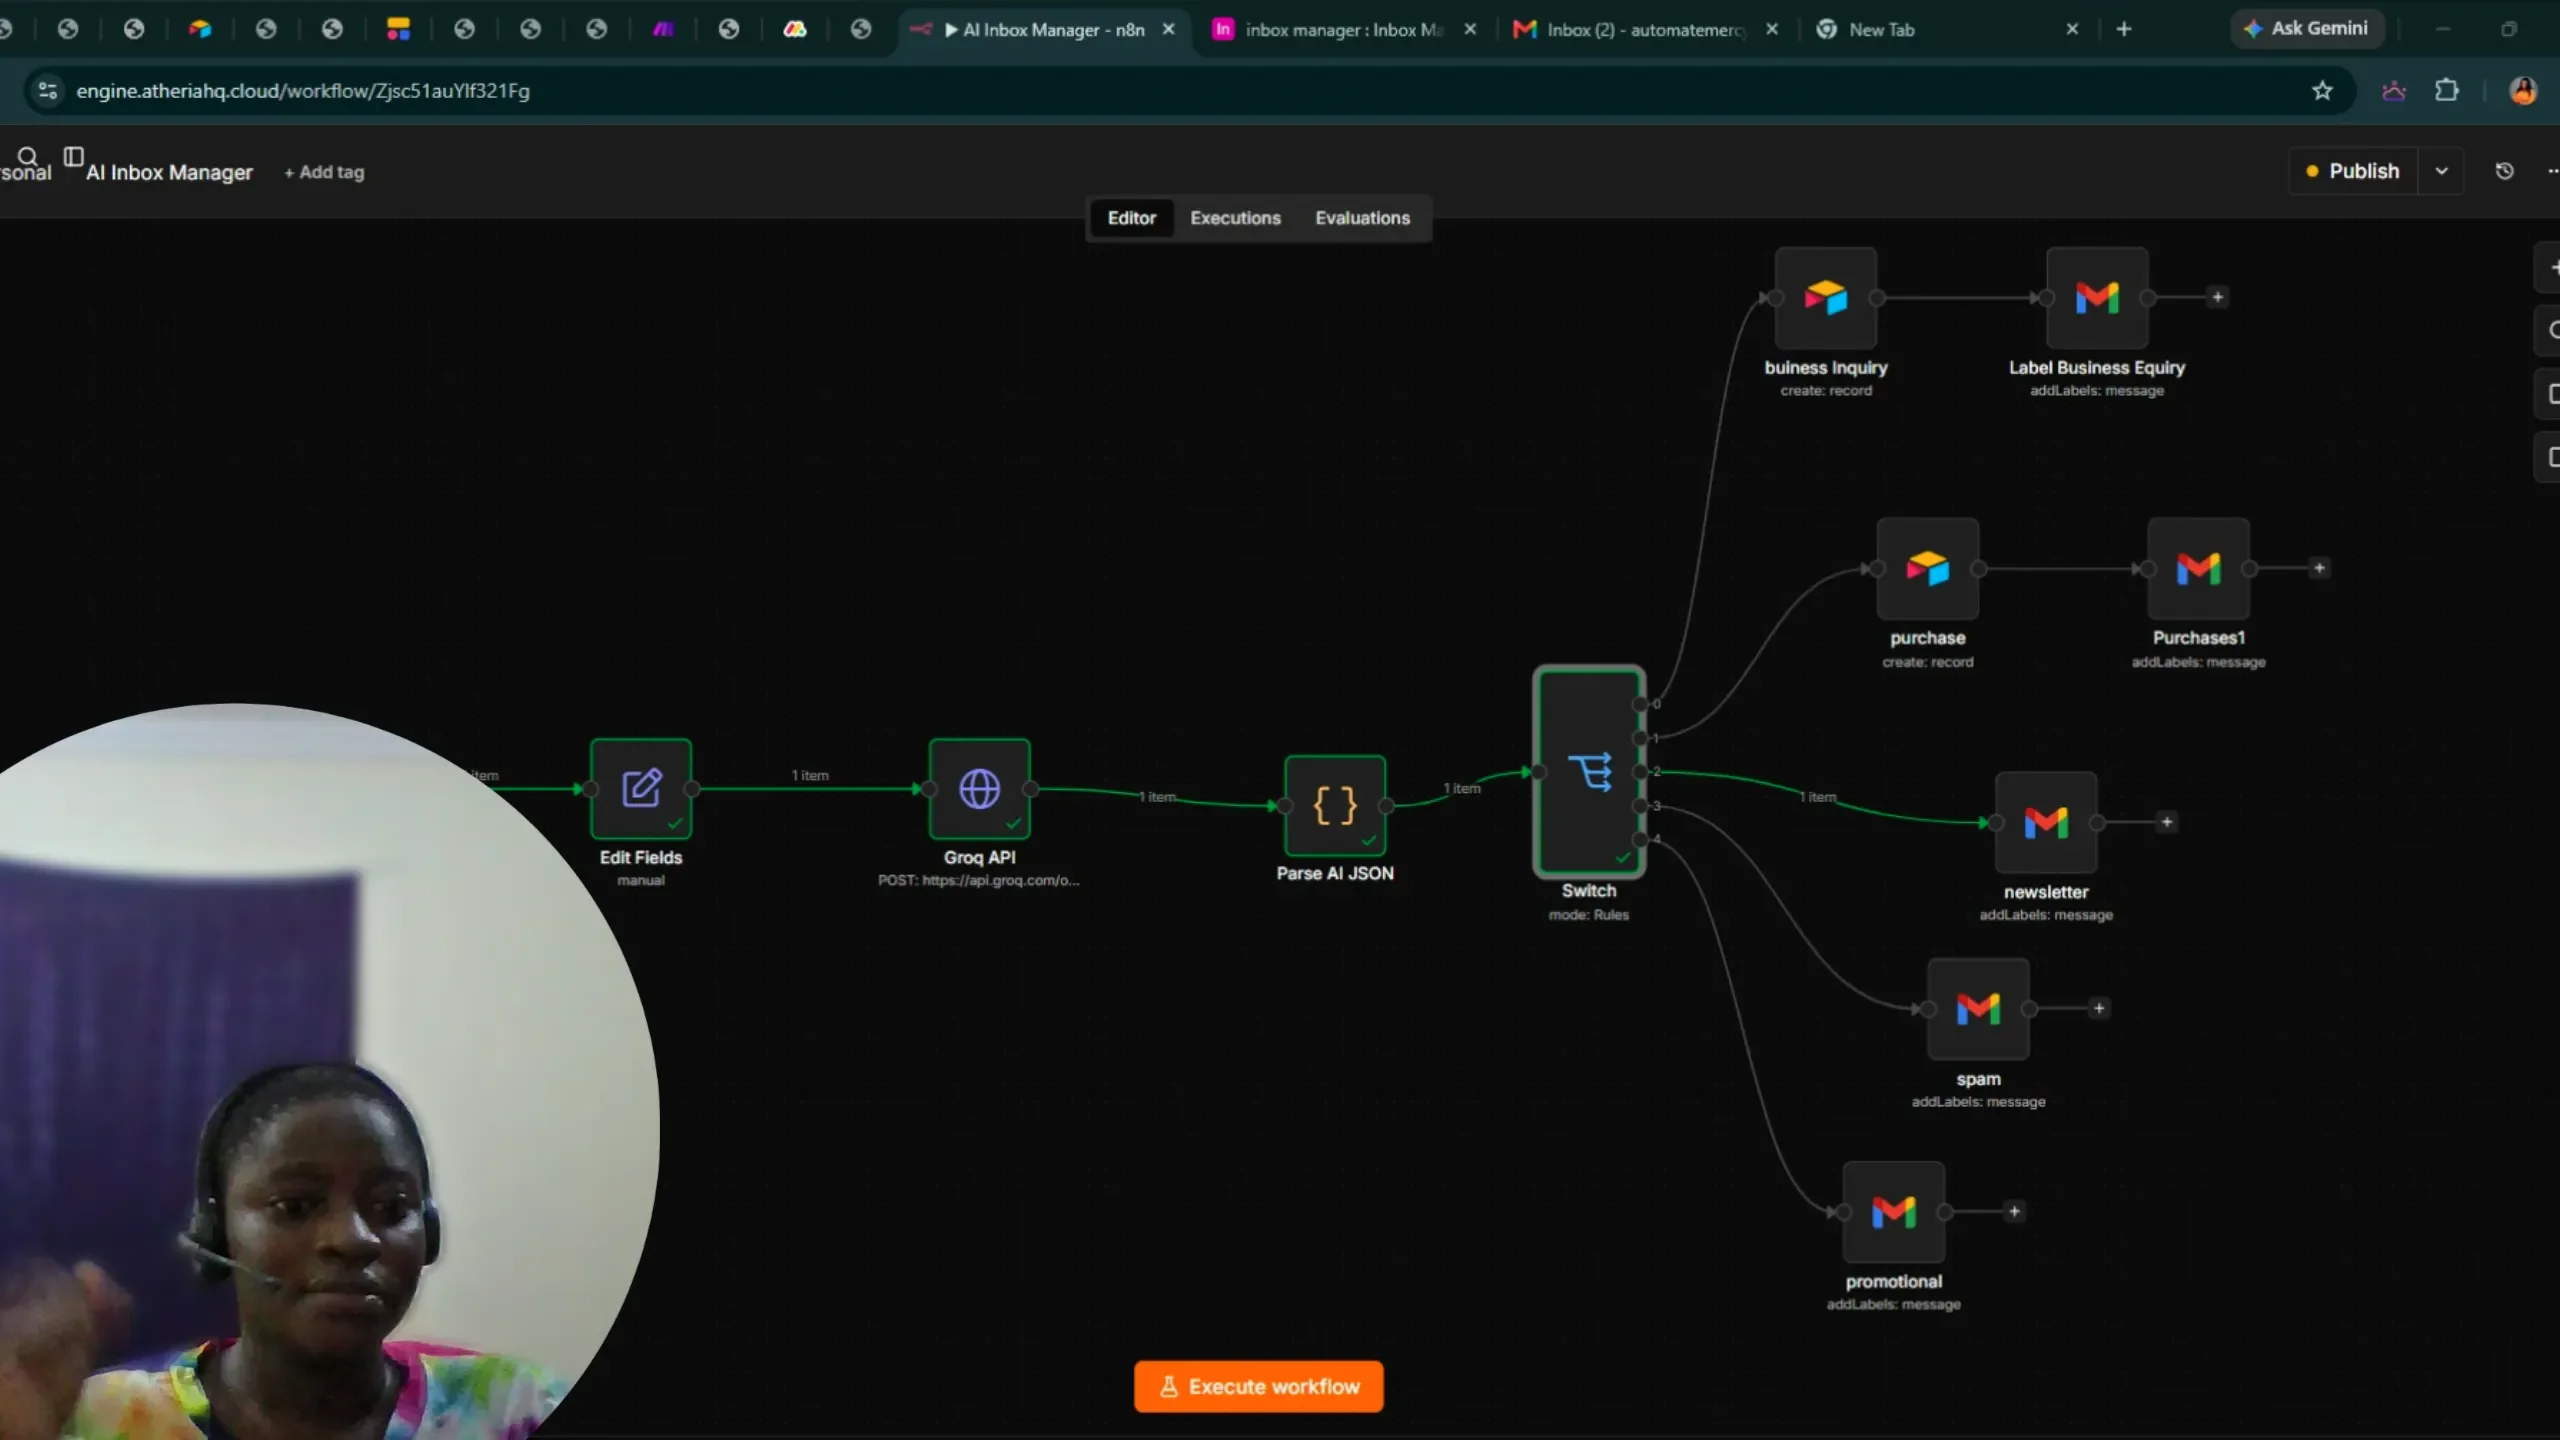Viewport: 2560px width, 1440px height.
Task: Toggle the sidebar panel icon
Action: tap(73, 156)
